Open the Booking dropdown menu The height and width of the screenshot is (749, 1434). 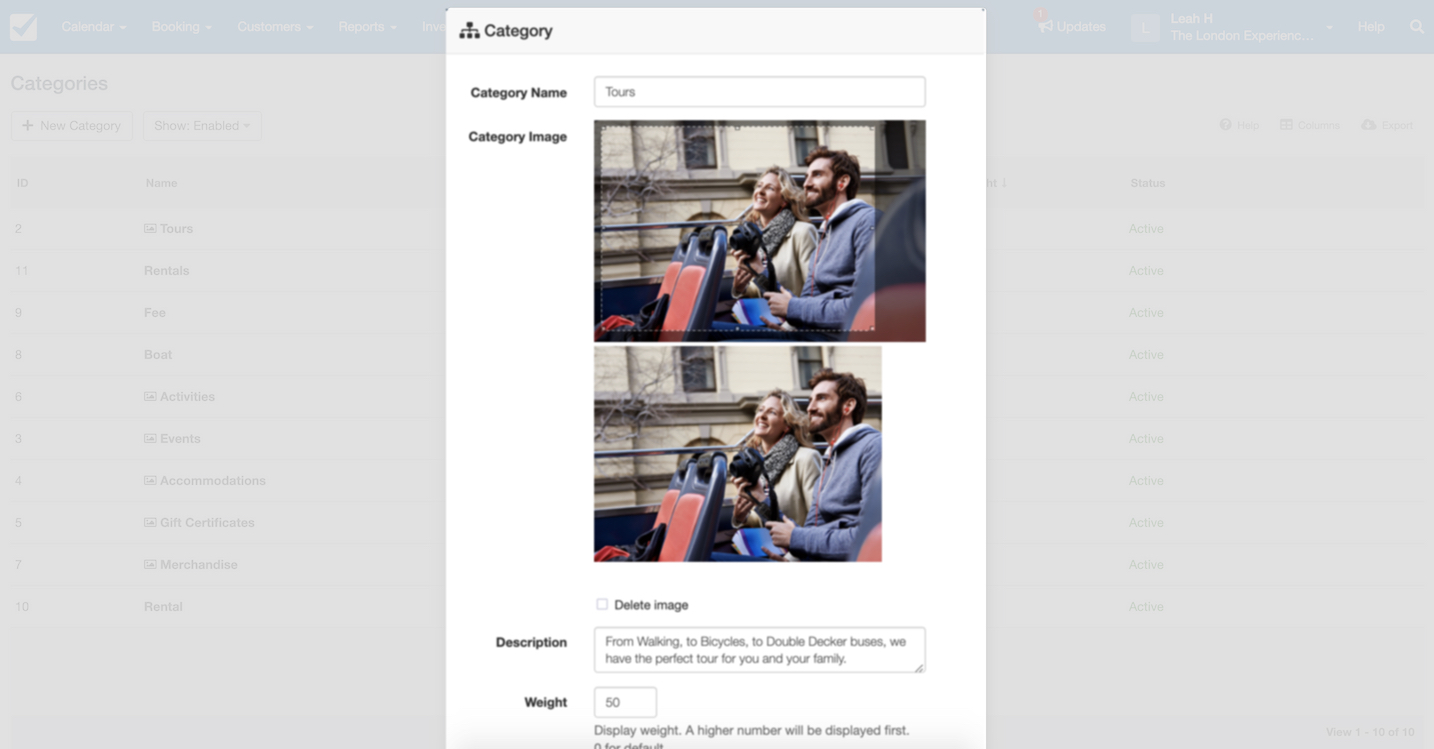point(181,27)
